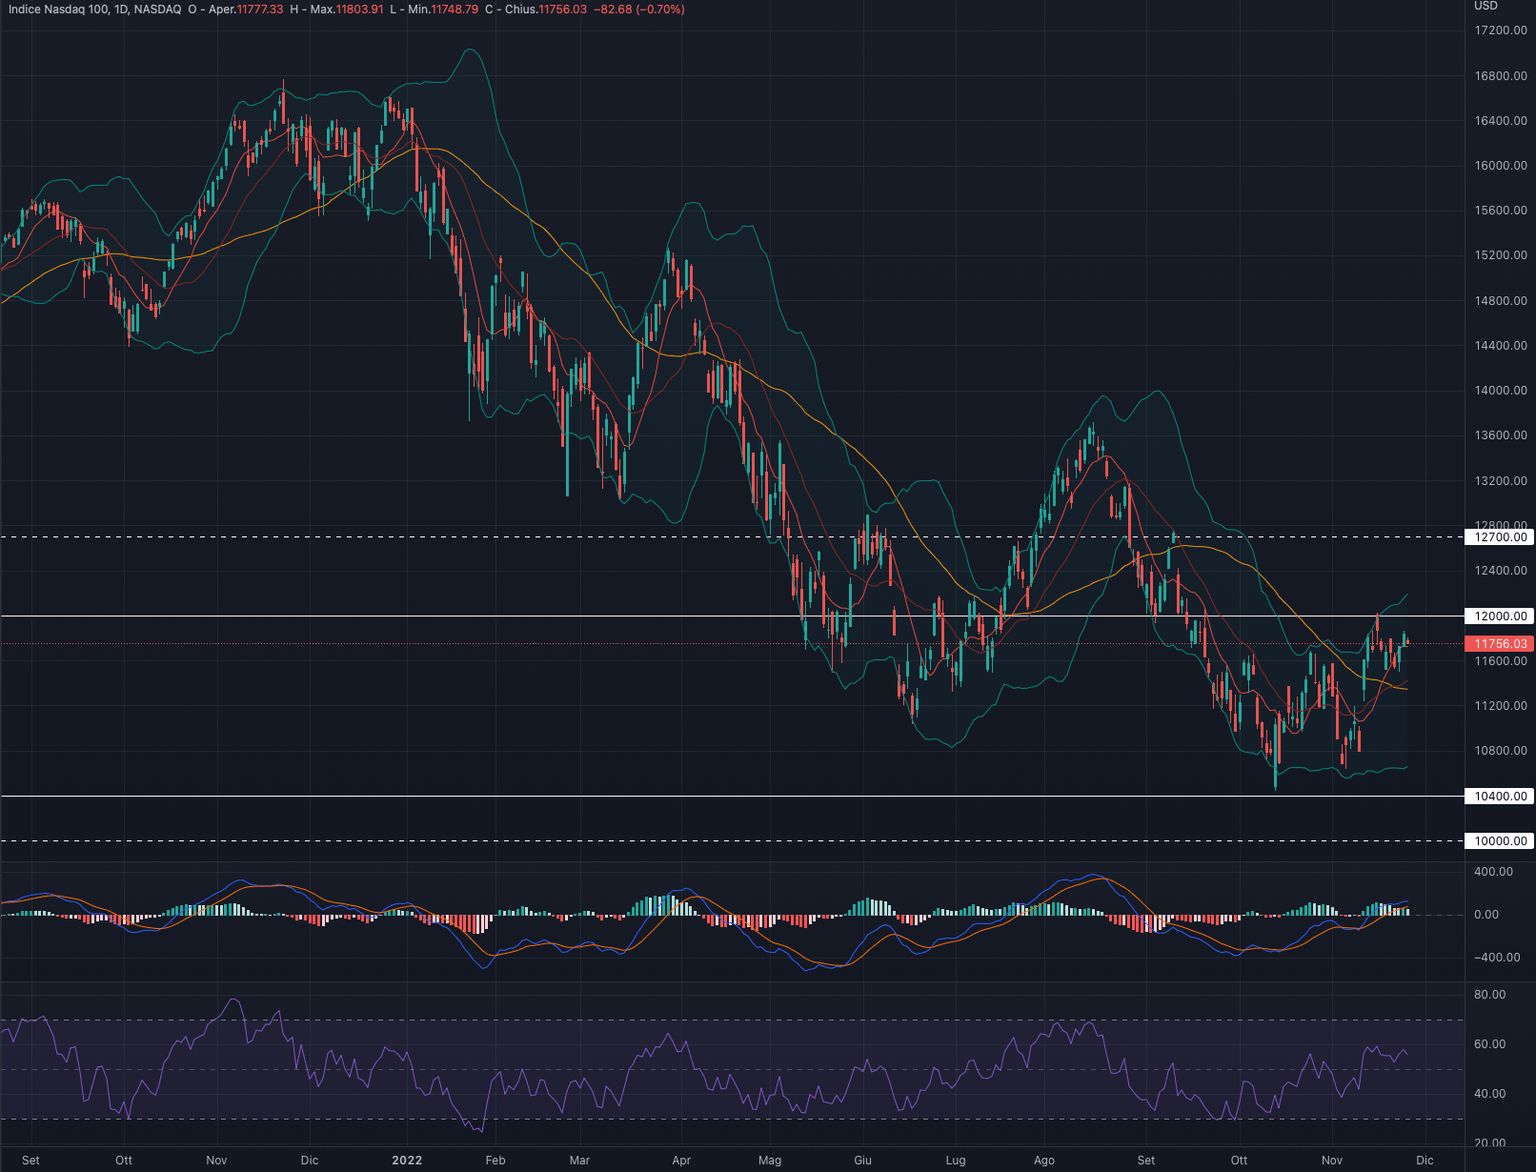
Task: Click the Max value 11803.91 in the legend
Action: pos(359,10)
